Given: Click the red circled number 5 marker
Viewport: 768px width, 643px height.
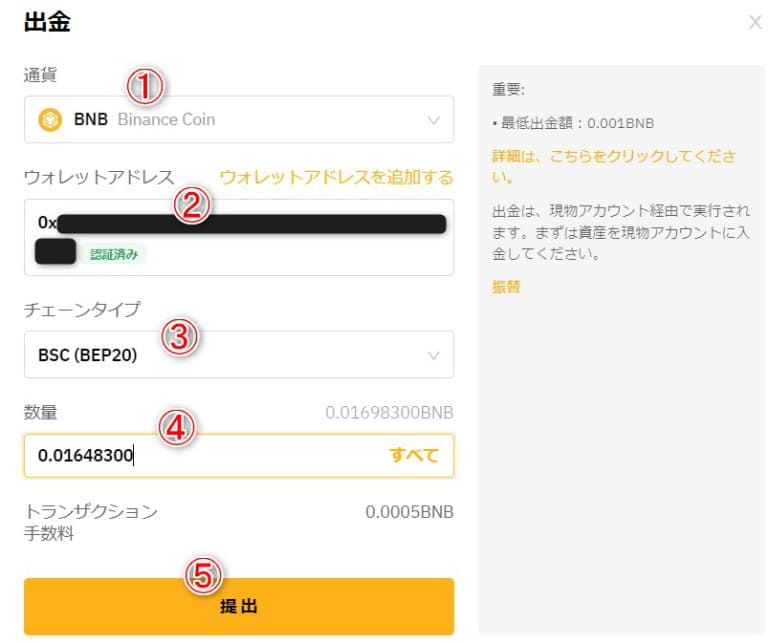Looking at the screenshot, I should pos(203,575).
